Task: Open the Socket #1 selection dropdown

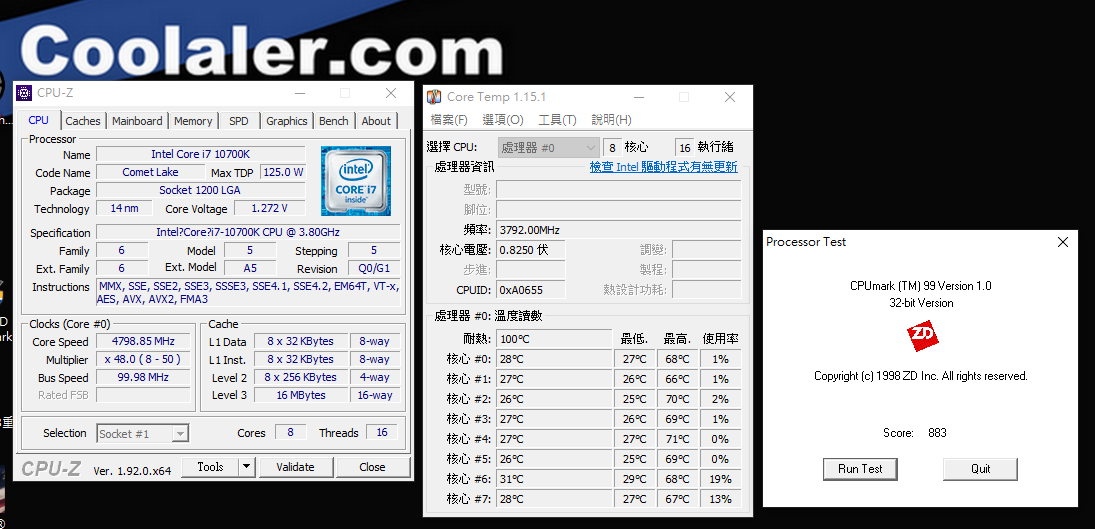Action: (x=142, y=433)
